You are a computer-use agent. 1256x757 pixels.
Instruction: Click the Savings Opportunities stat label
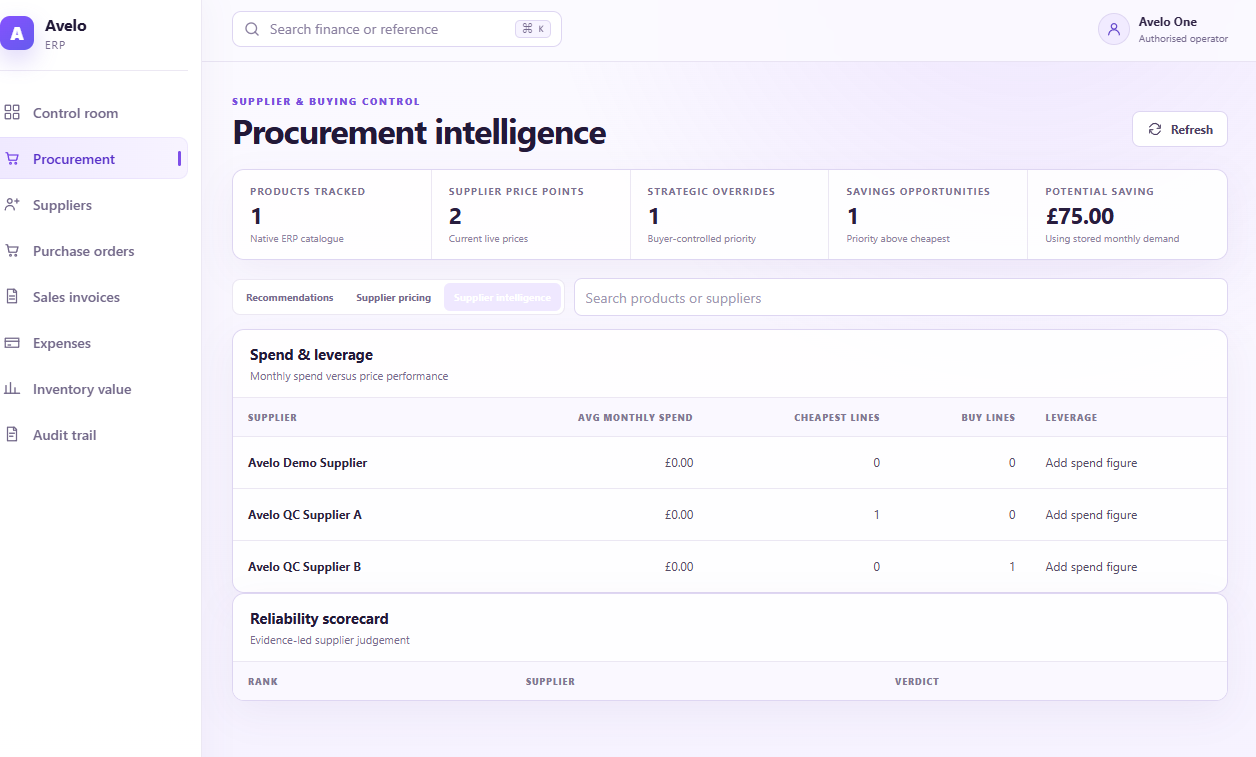918,191
